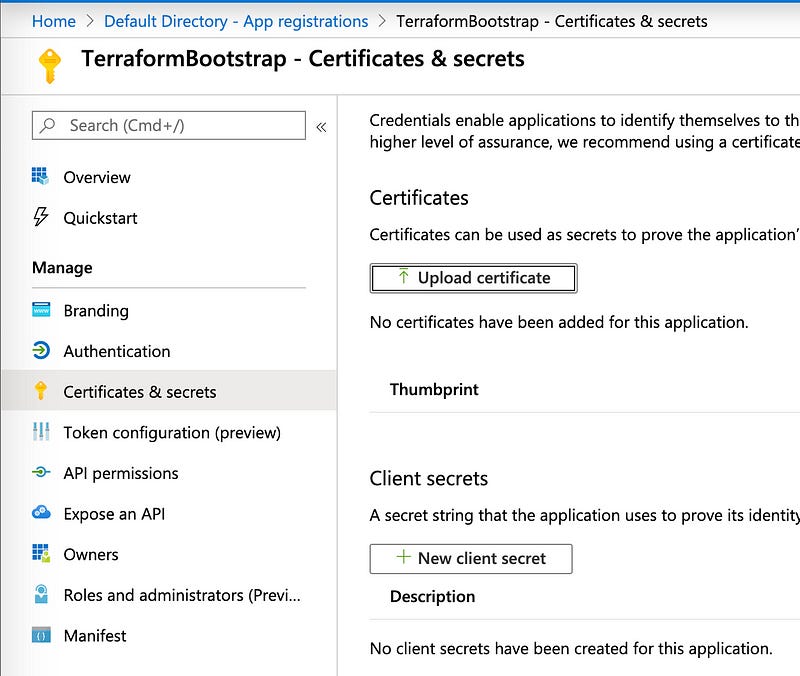Click the TerraformBootstrap breadcrumb text
This screenshot has width=800, height=676.
coord(552,21)
